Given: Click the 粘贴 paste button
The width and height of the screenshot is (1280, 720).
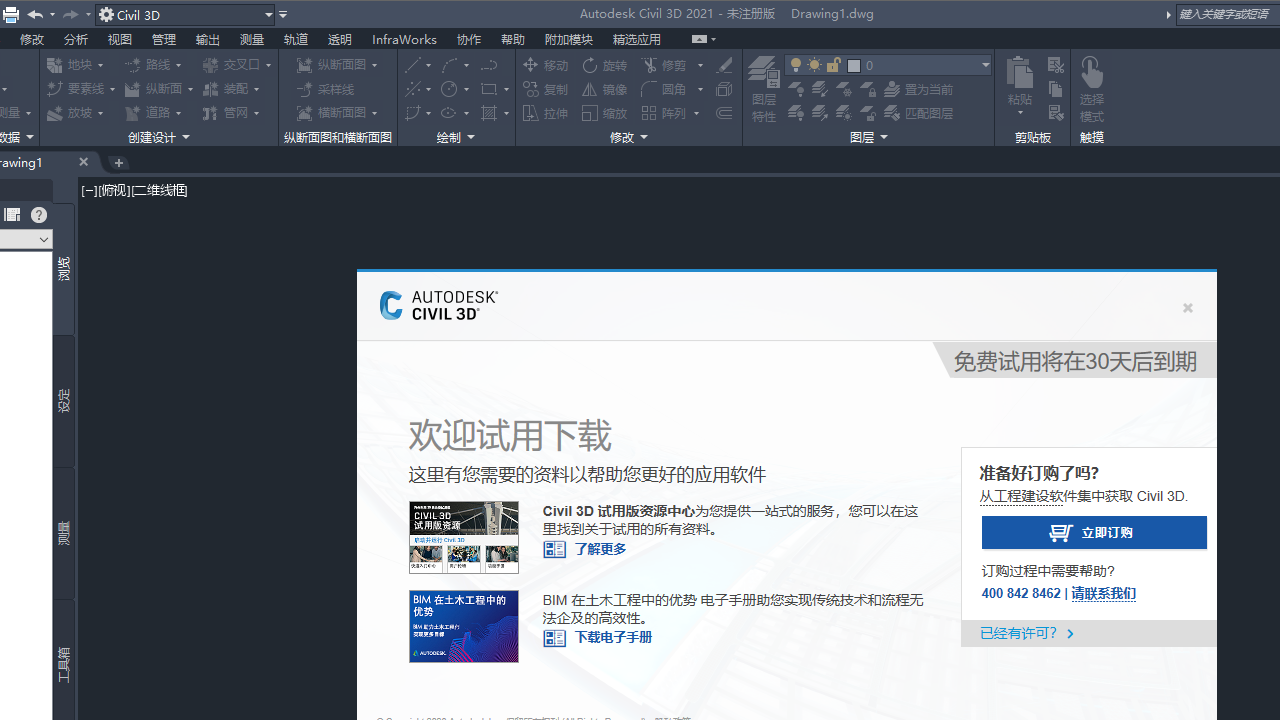Looking at the screenshot, I should tap(1020, 80).
